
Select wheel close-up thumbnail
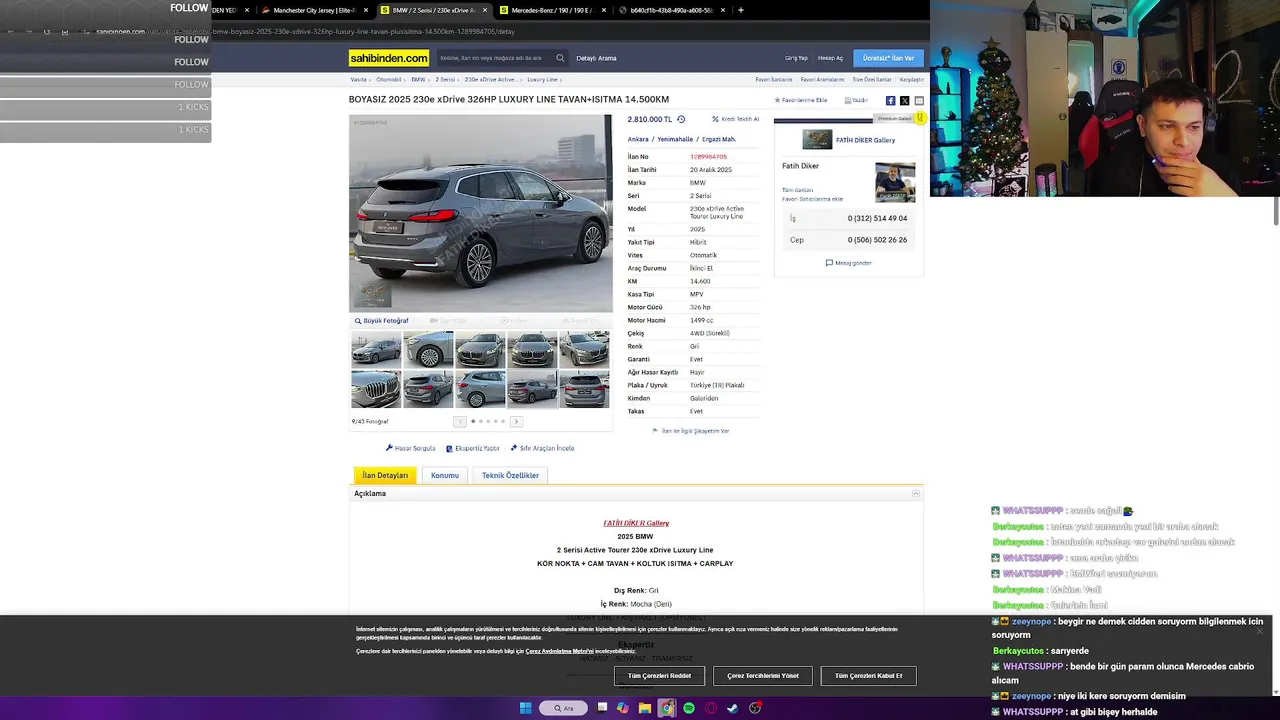click(428, 350)
